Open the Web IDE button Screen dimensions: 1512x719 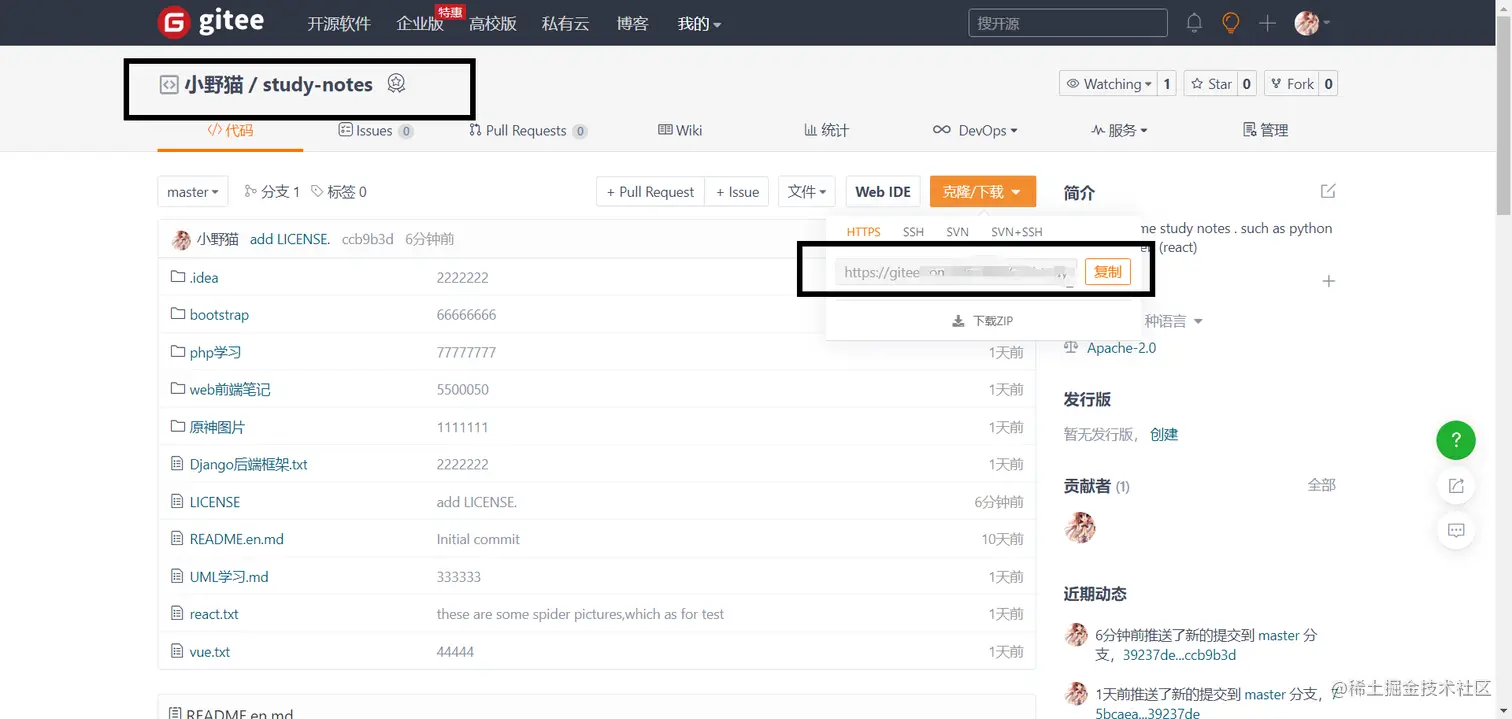pos(883,192)
